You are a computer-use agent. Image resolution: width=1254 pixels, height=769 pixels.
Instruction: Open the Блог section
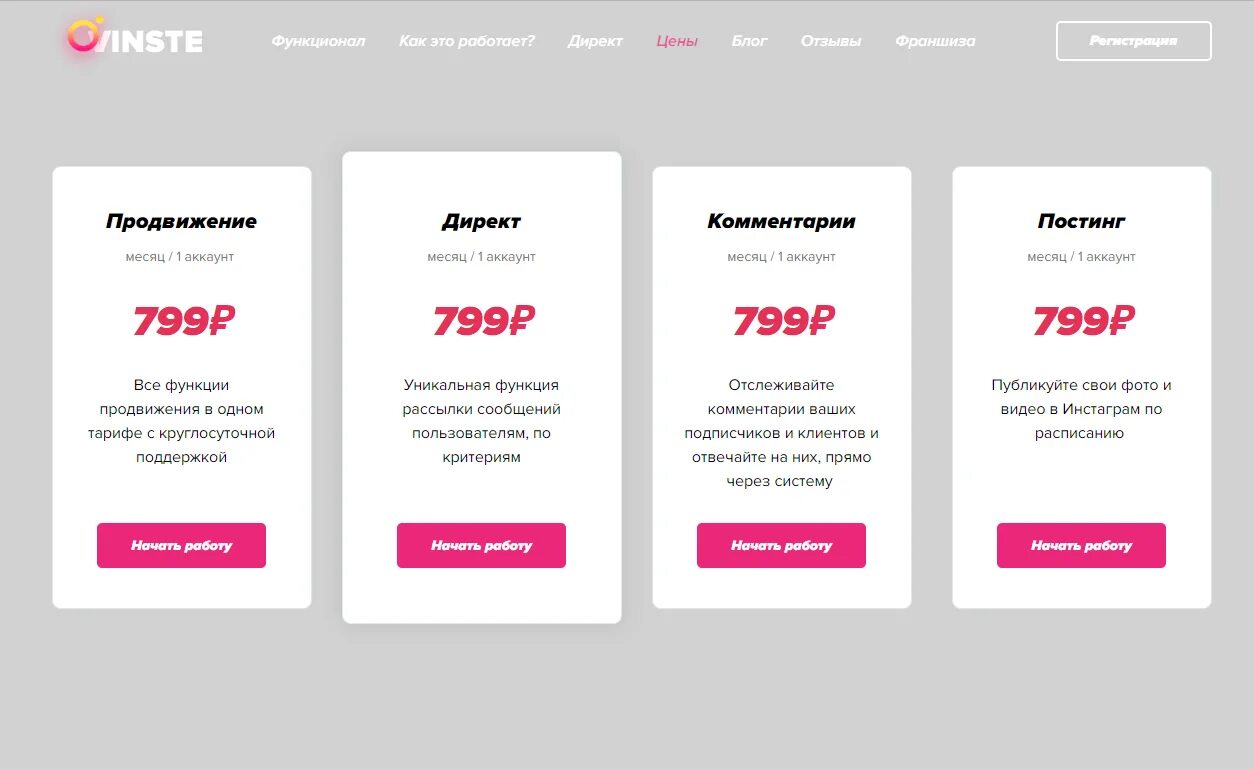pos(749,41)
